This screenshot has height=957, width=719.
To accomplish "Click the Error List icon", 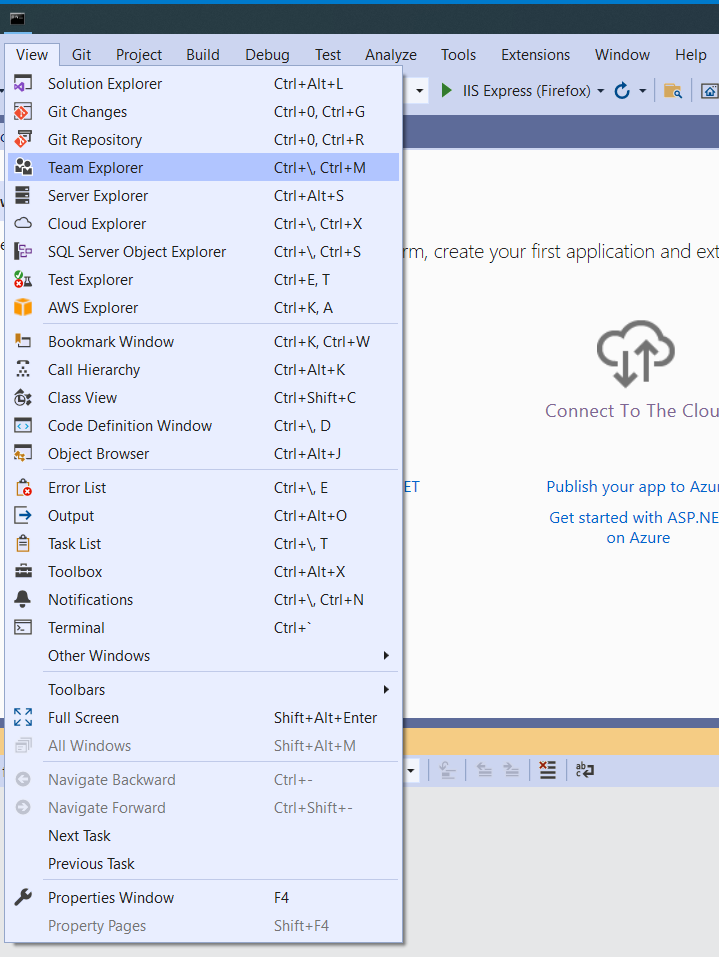I will tap(23, 488).
